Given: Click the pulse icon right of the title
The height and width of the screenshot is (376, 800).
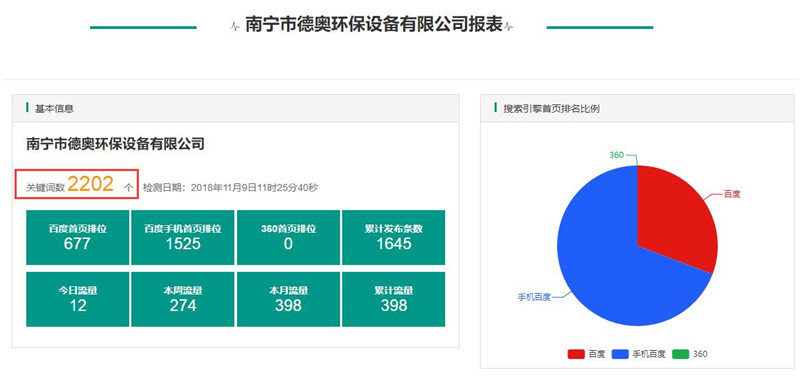Looking at the screenshot, I should coord(509,27).
